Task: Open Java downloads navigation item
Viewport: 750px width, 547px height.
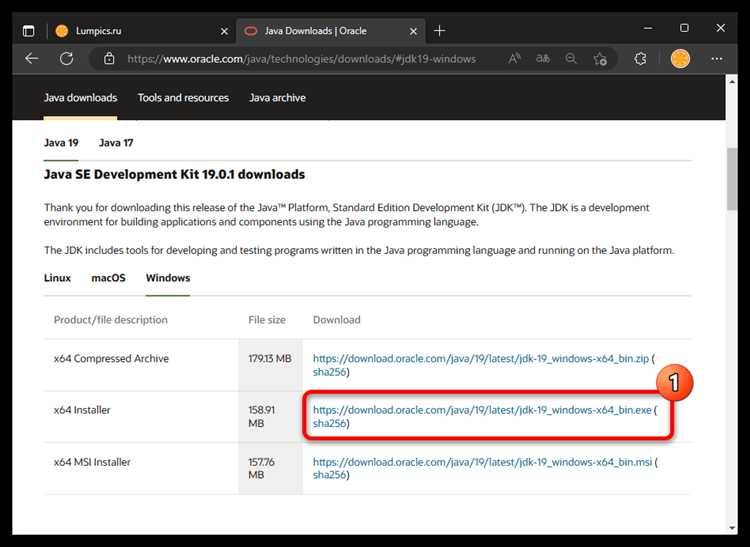Action: pos(80,98)
